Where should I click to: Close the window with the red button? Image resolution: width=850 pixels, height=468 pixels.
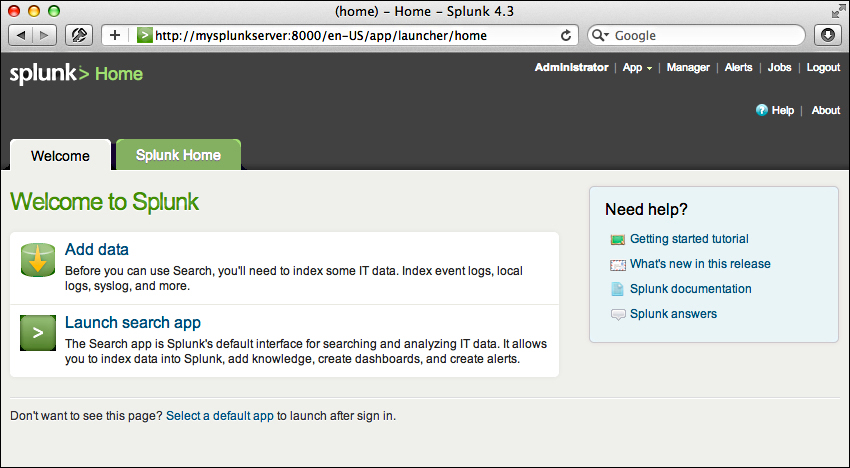14,11
